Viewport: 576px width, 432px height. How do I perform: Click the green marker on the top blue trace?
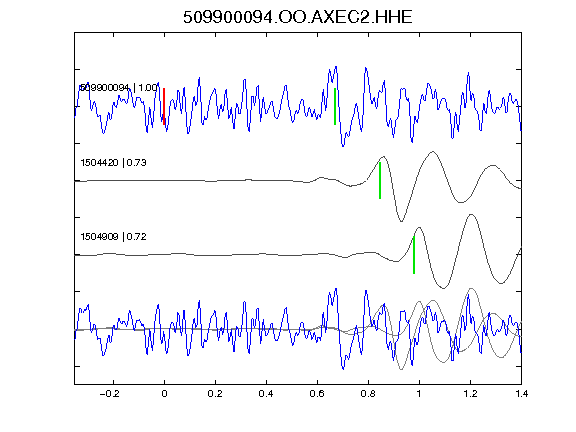[x=335, y=107]
